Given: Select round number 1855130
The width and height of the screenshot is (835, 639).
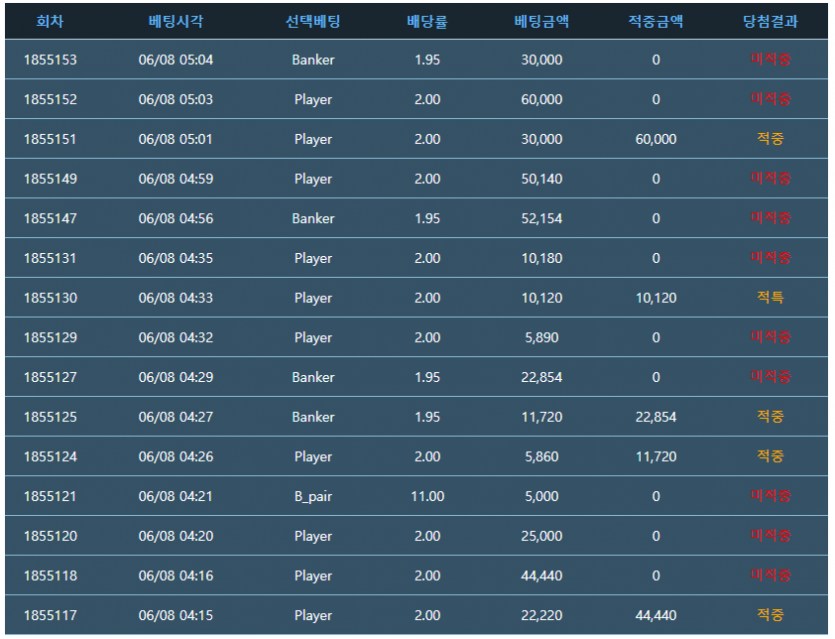Looking at the screenshot, I should pyautogui.click(x=50, y=298).
